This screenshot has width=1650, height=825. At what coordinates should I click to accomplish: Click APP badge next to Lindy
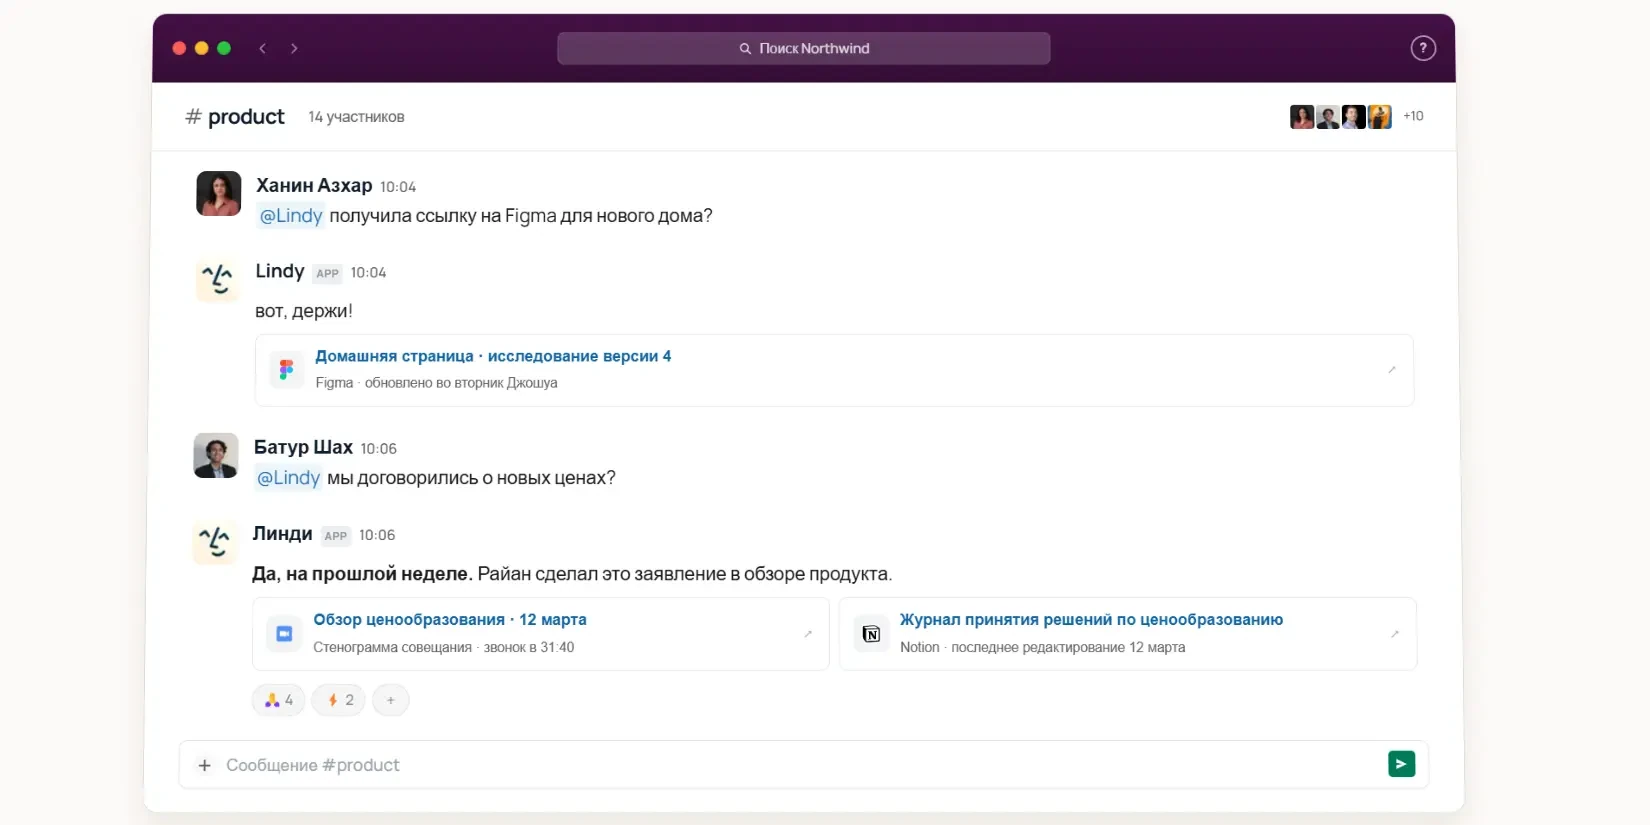328,273
